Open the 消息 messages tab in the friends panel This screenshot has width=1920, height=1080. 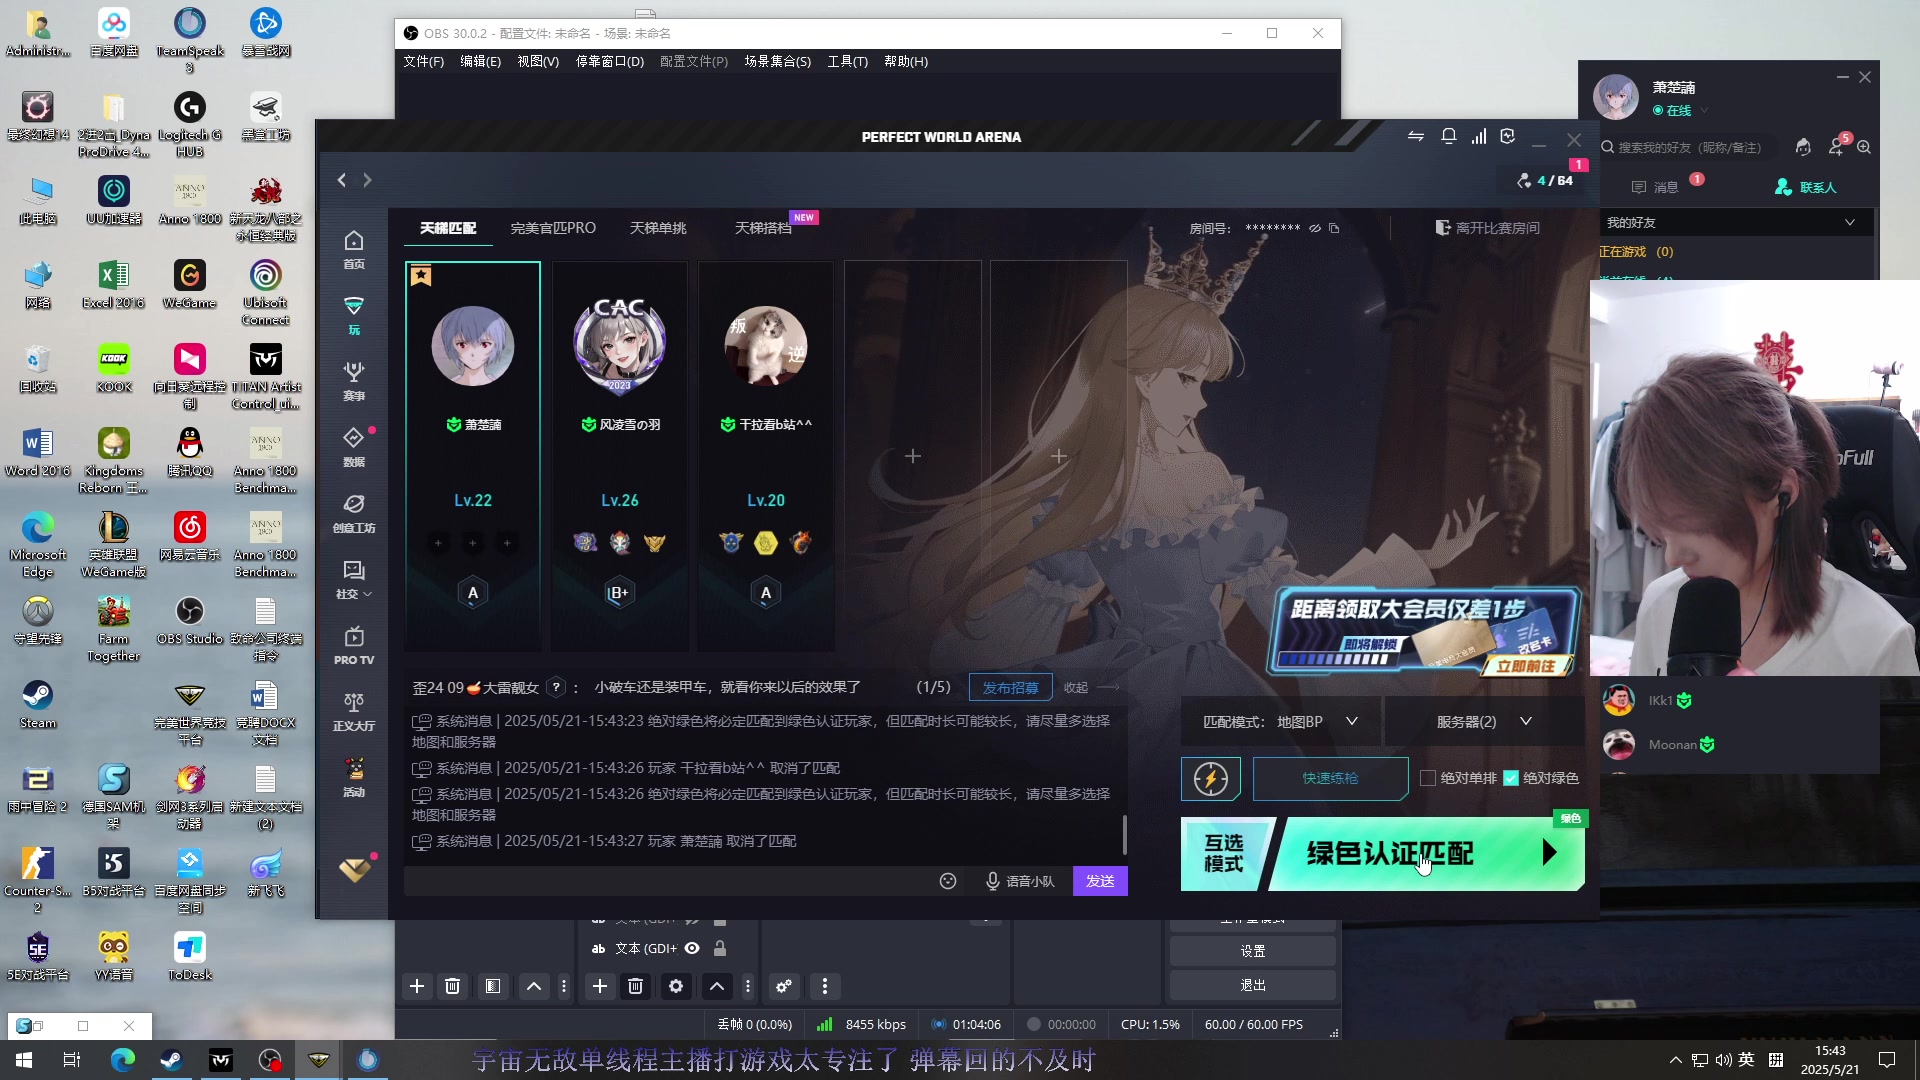point(1655,187)
